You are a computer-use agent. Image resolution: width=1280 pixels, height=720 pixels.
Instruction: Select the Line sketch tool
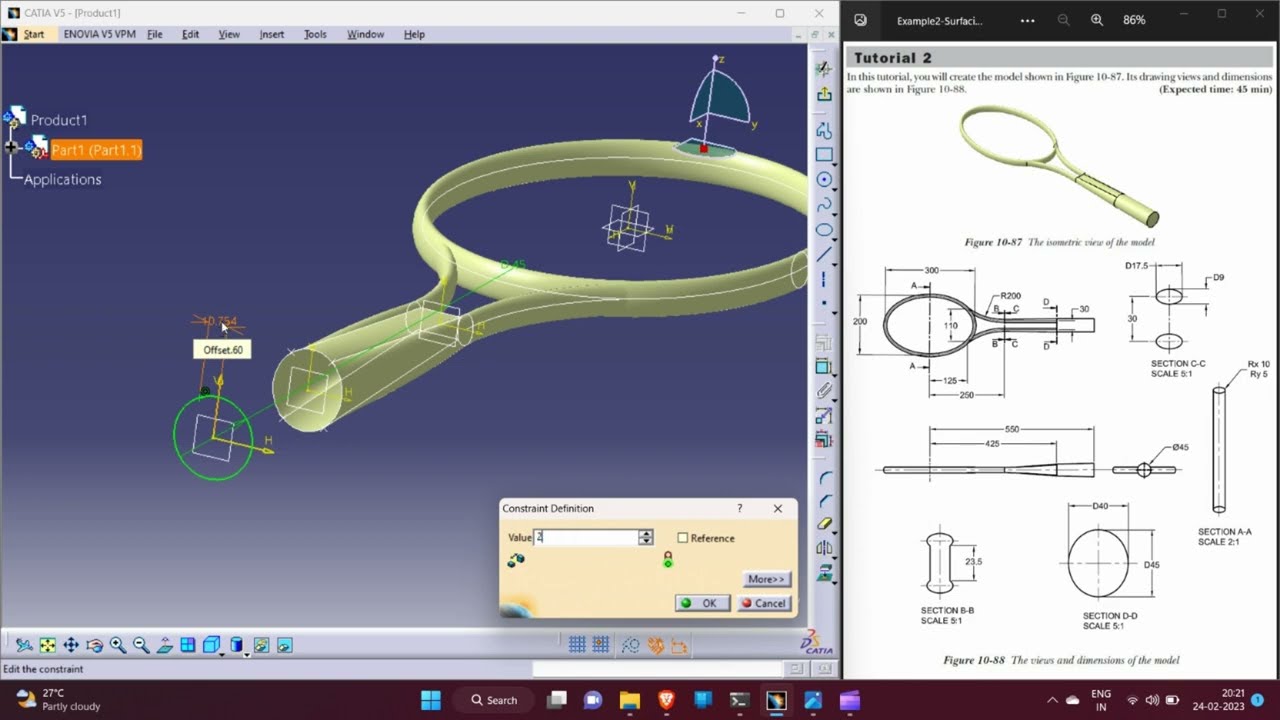pyautogui.click(x=824, y=255)
